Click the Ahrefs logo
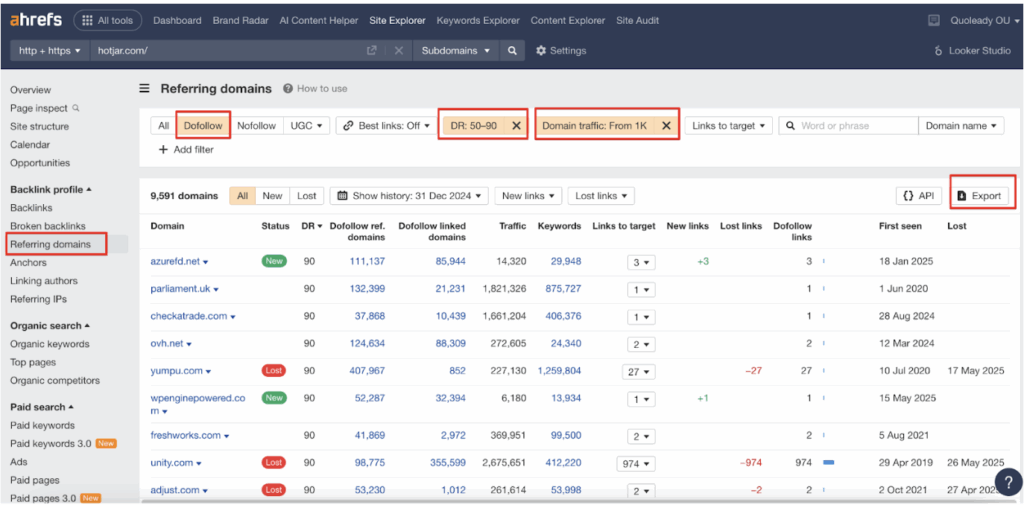Image resolution: width=1024 pixels, height=505 pixels. (x=36, y=20)
